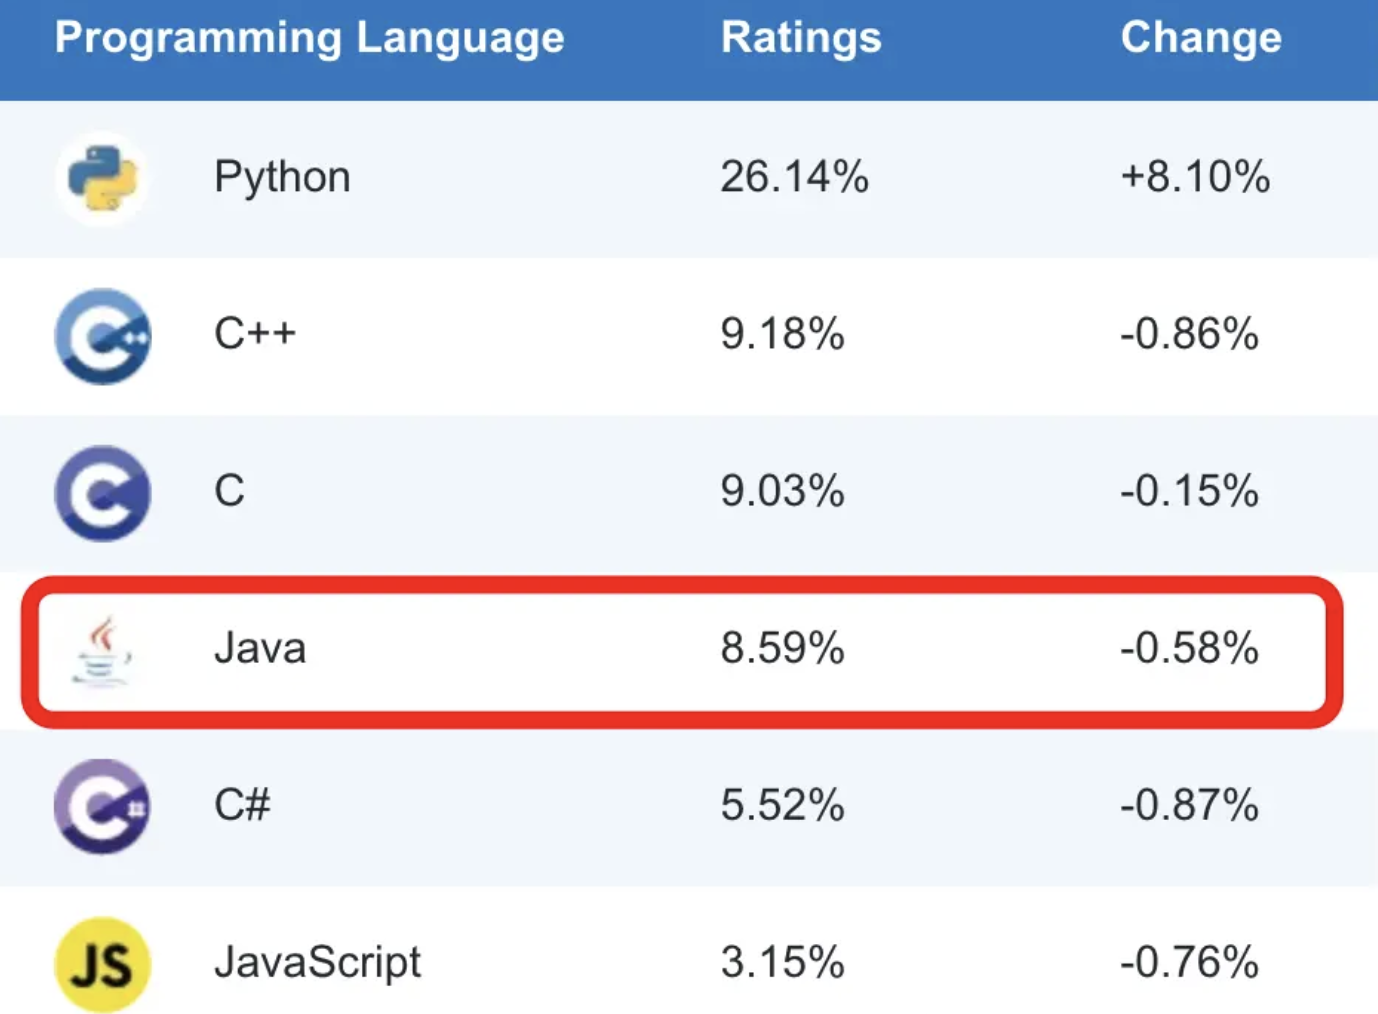1378x1014 pixels.
Task: Click the +8.10% change value
Action: pyautogui.click(x=1195, y=177)
